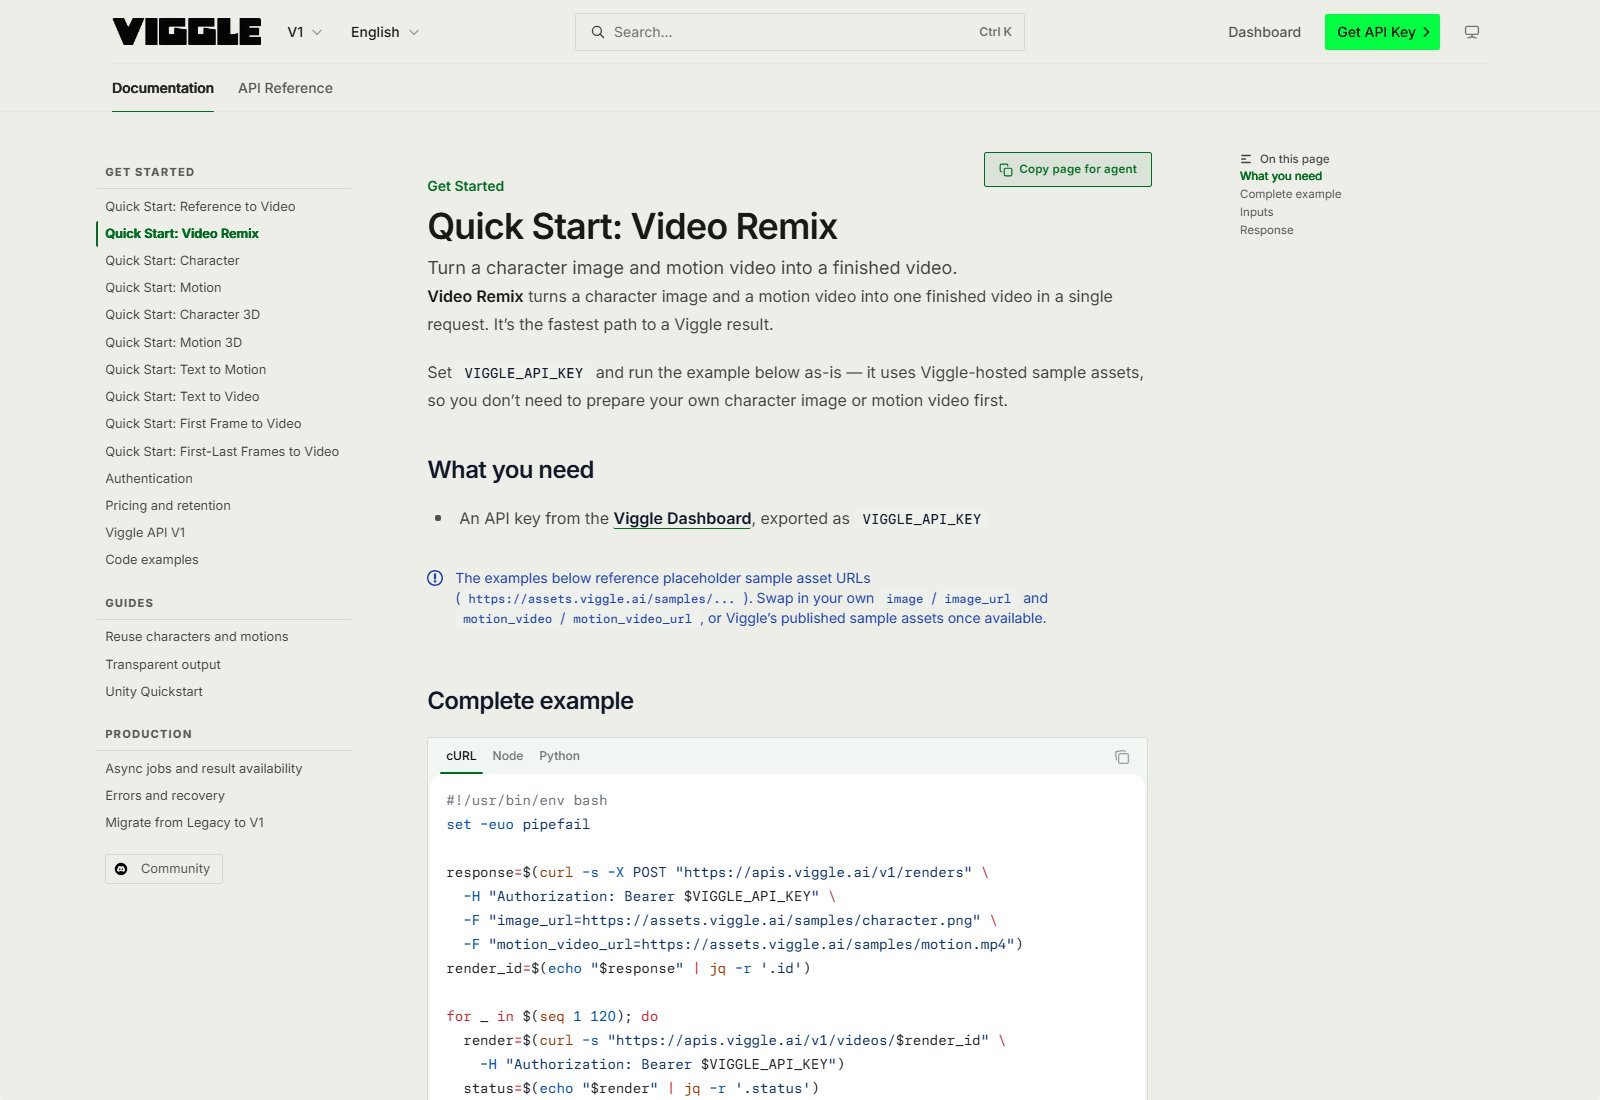Jump to Complete example in page outline

pyautogui.click(x=1290, y=194)
